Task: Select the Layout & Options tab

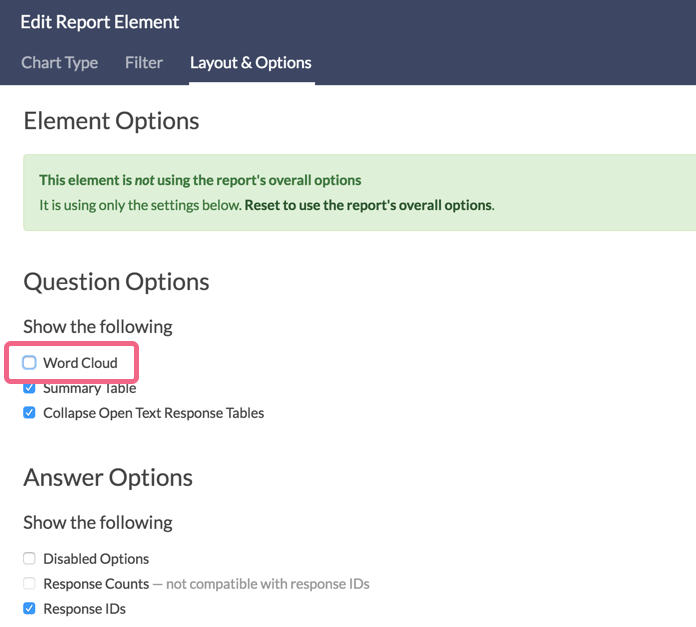Action: click(251, 62)
